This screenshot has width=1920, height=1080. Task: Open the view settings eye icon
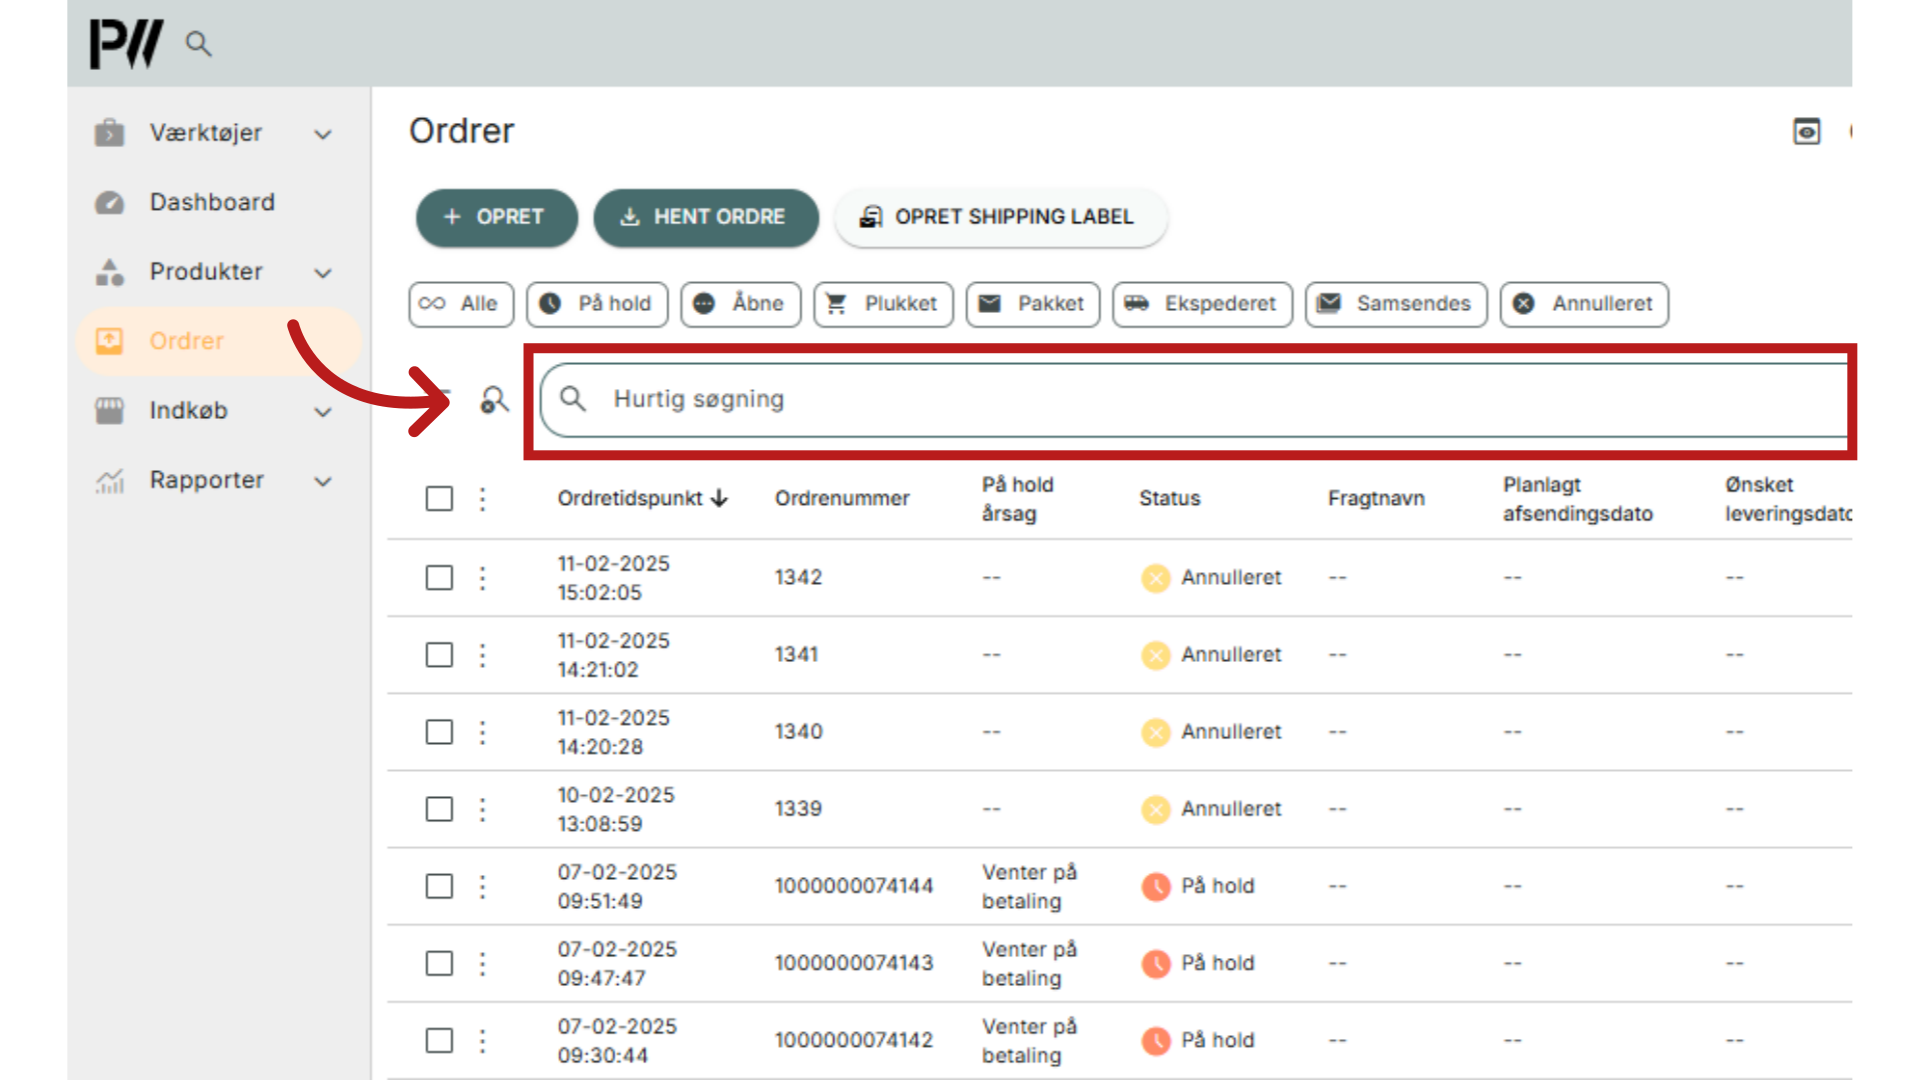tap(1806, 132)
